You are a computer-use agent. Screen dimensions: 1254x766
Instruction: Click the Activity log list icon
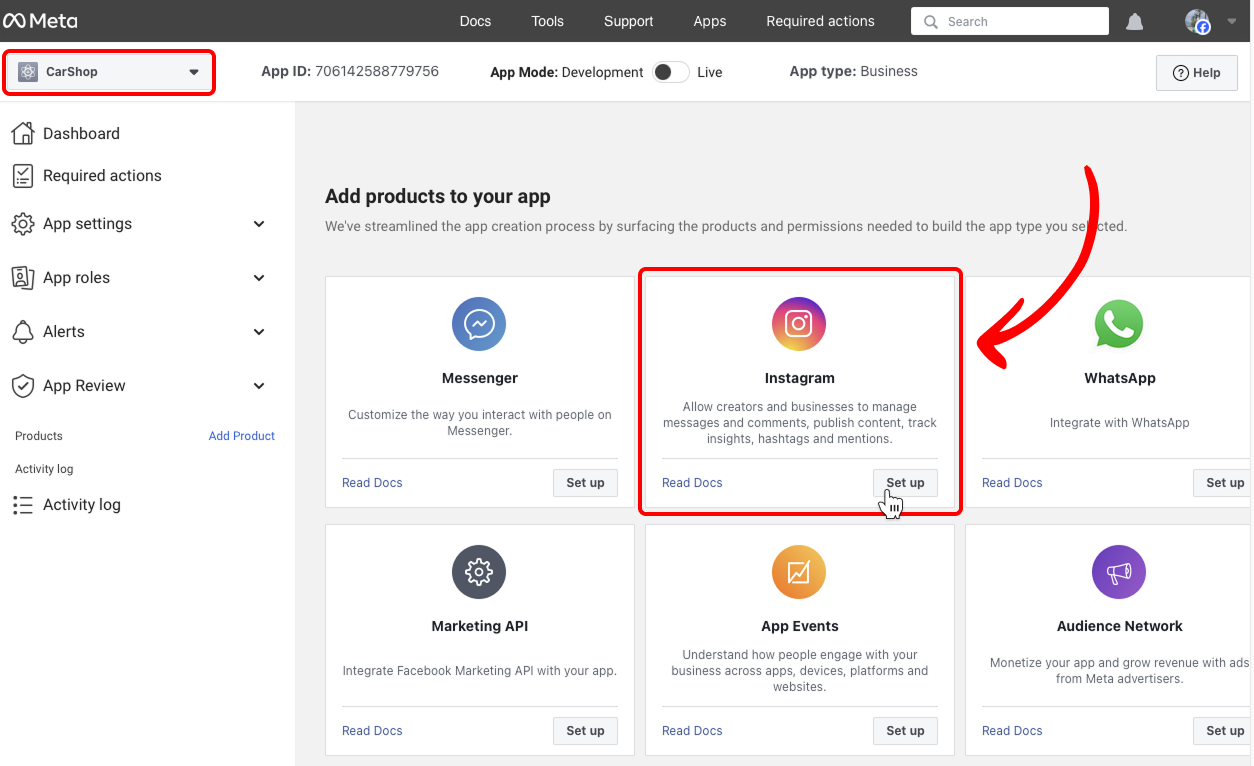(x=23, y=505)
